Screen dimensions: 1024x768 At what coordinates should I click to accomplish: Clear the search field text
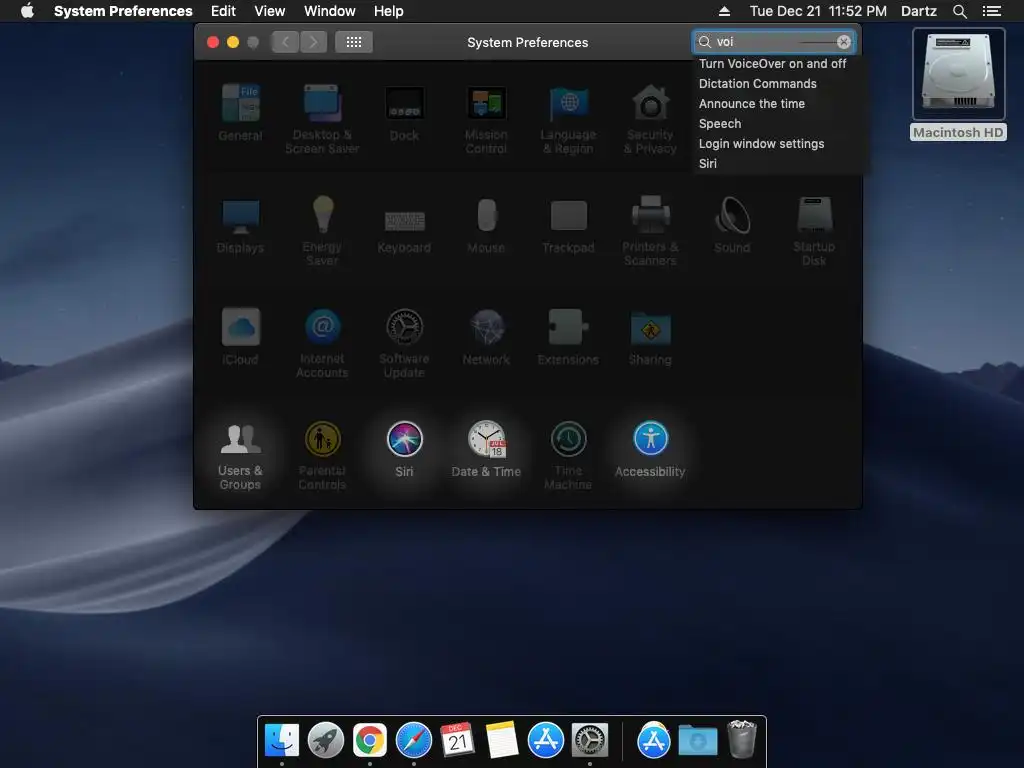click(844, 42)
